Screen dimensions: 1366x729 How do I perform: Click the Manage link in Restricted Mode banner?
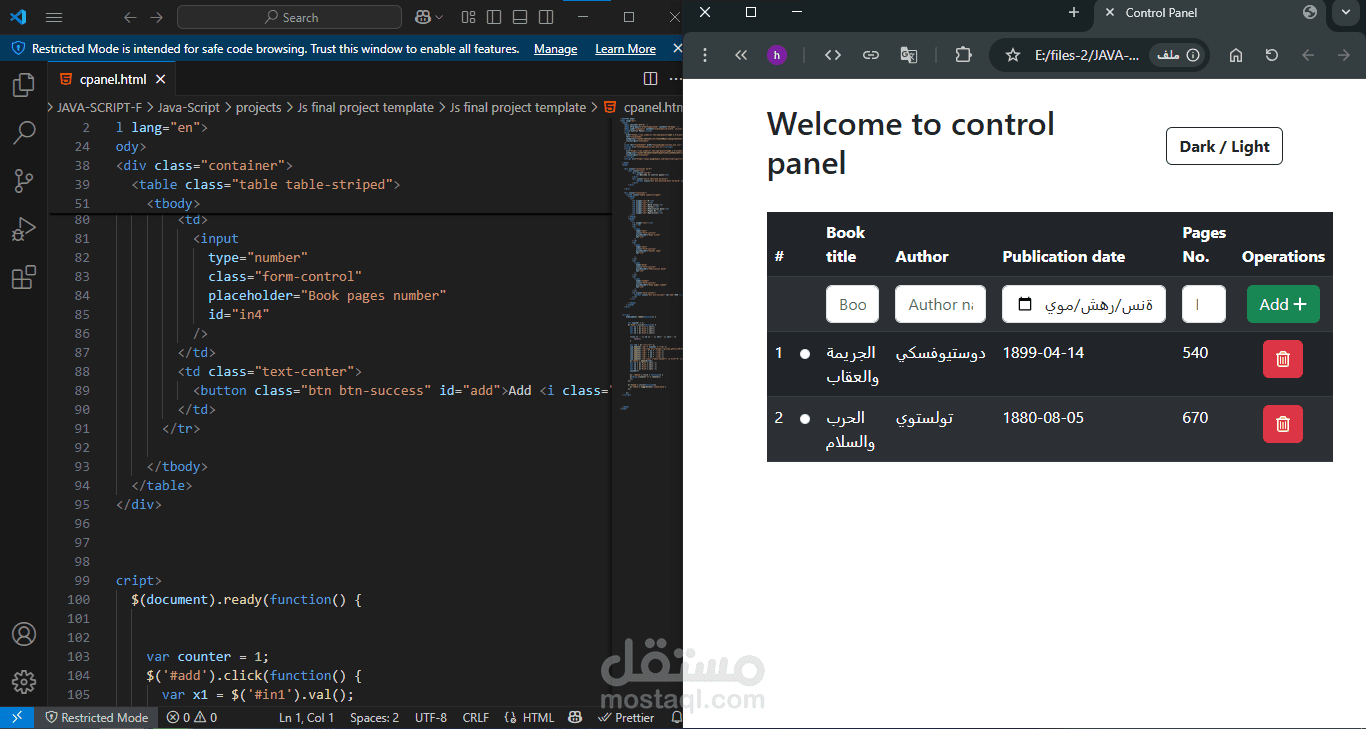pyautogui.click(x=555, y=49)
